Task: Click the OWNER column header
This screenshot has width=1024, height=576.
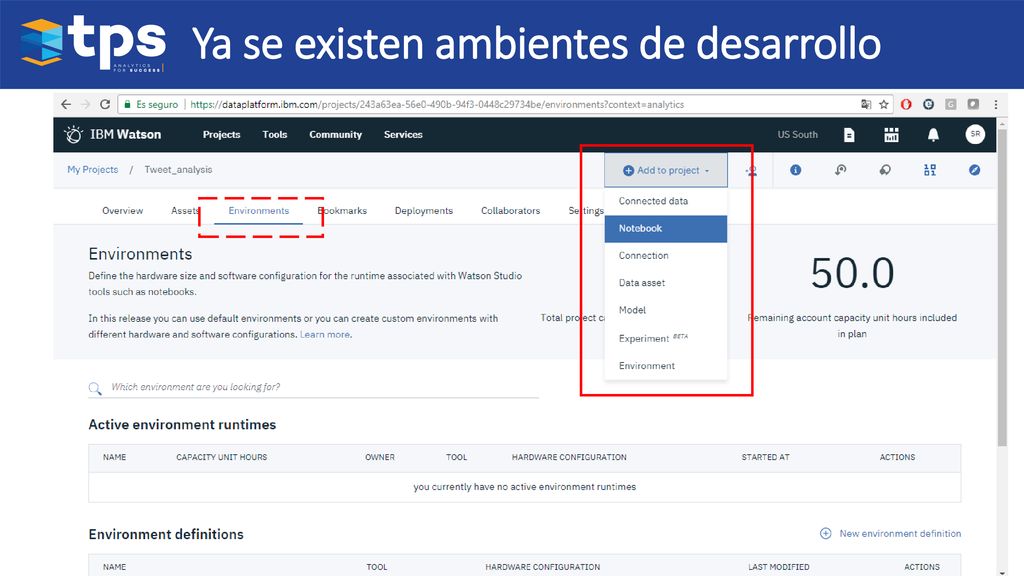Action: [x=380, y=457]
